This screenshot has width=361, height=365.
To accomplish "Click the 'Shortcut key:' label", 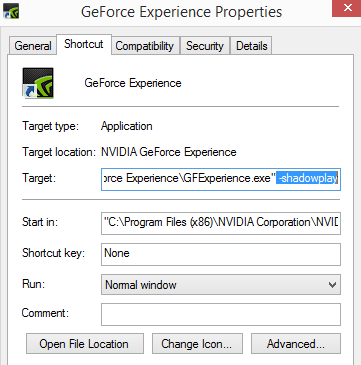I will (53, 253).
